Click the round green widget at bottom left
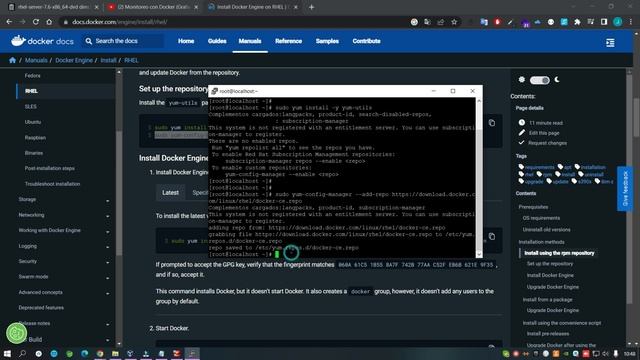This screenshot has width=640, height=360. (x=17, y=333)
